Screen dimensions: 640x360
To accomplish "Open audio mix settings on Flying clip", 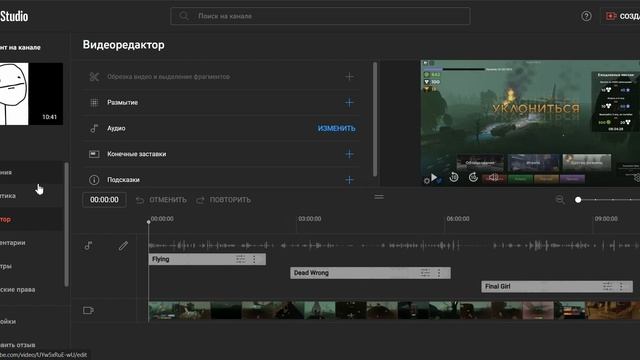I will 240,259.
